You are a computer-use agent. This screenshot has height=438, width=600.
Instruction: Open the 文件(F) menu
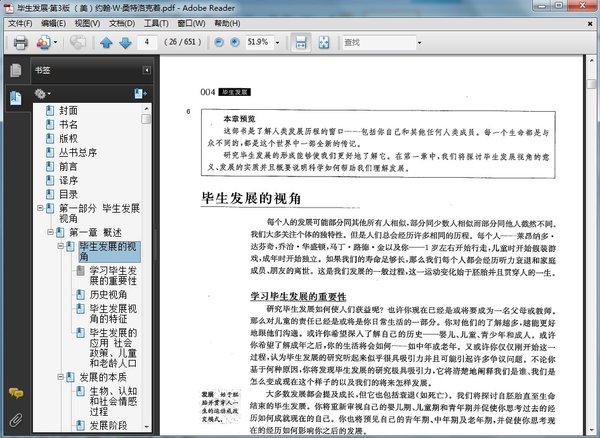tap(20, 23)
